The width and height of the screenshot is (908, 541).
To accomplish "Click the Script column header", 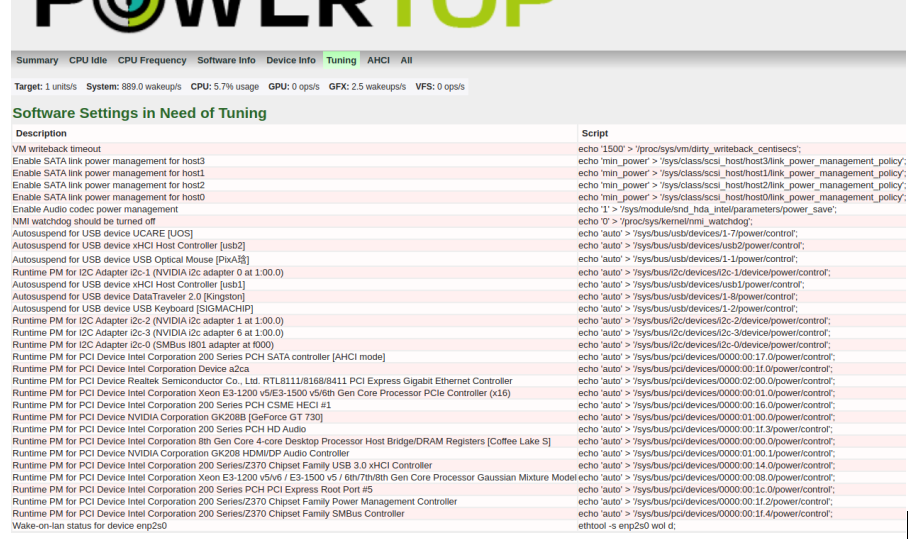I will click(x=742, y=133).
